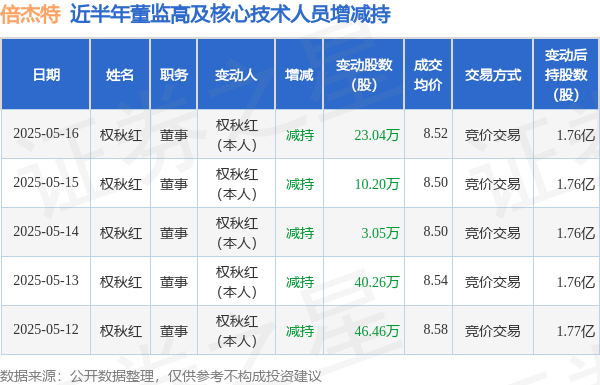Screen dimensions: 600x385
Task: Click the 成交均价 column header
Action: click(428, 75)
